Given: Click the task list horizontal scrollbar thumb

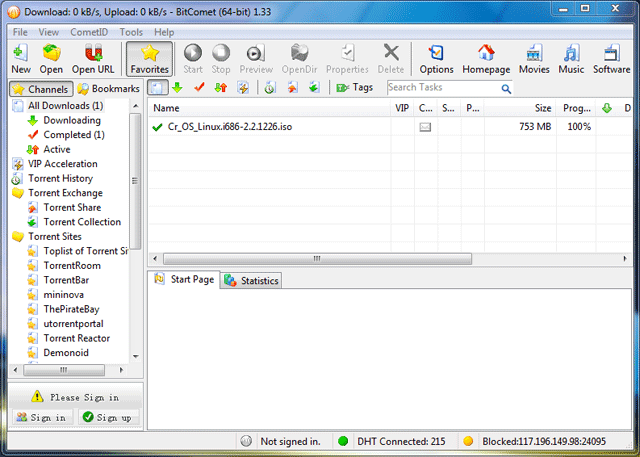Looking at the screenshot, I should [x=318, y=259].
